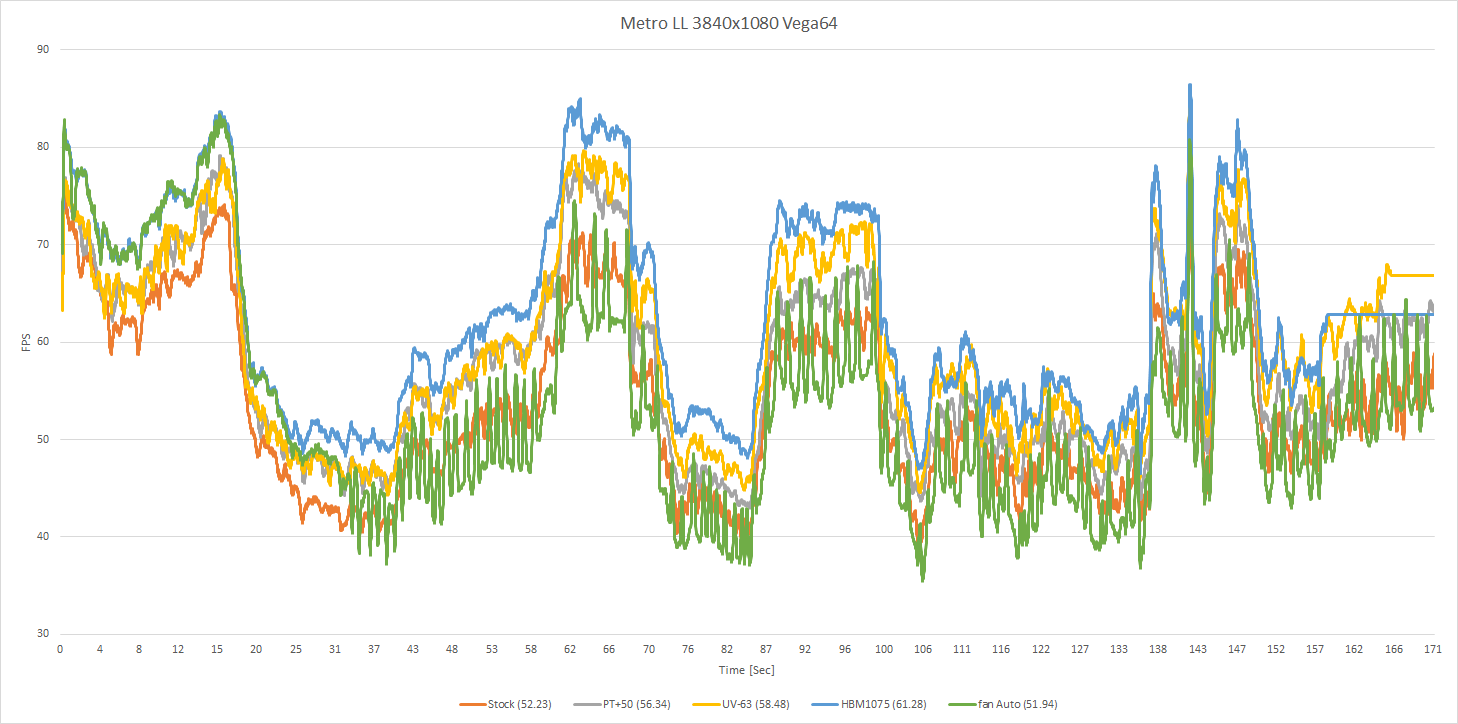Click the 70 label on the FPS axis
This screenshot has width=1458, height=724.
point(44,244)
